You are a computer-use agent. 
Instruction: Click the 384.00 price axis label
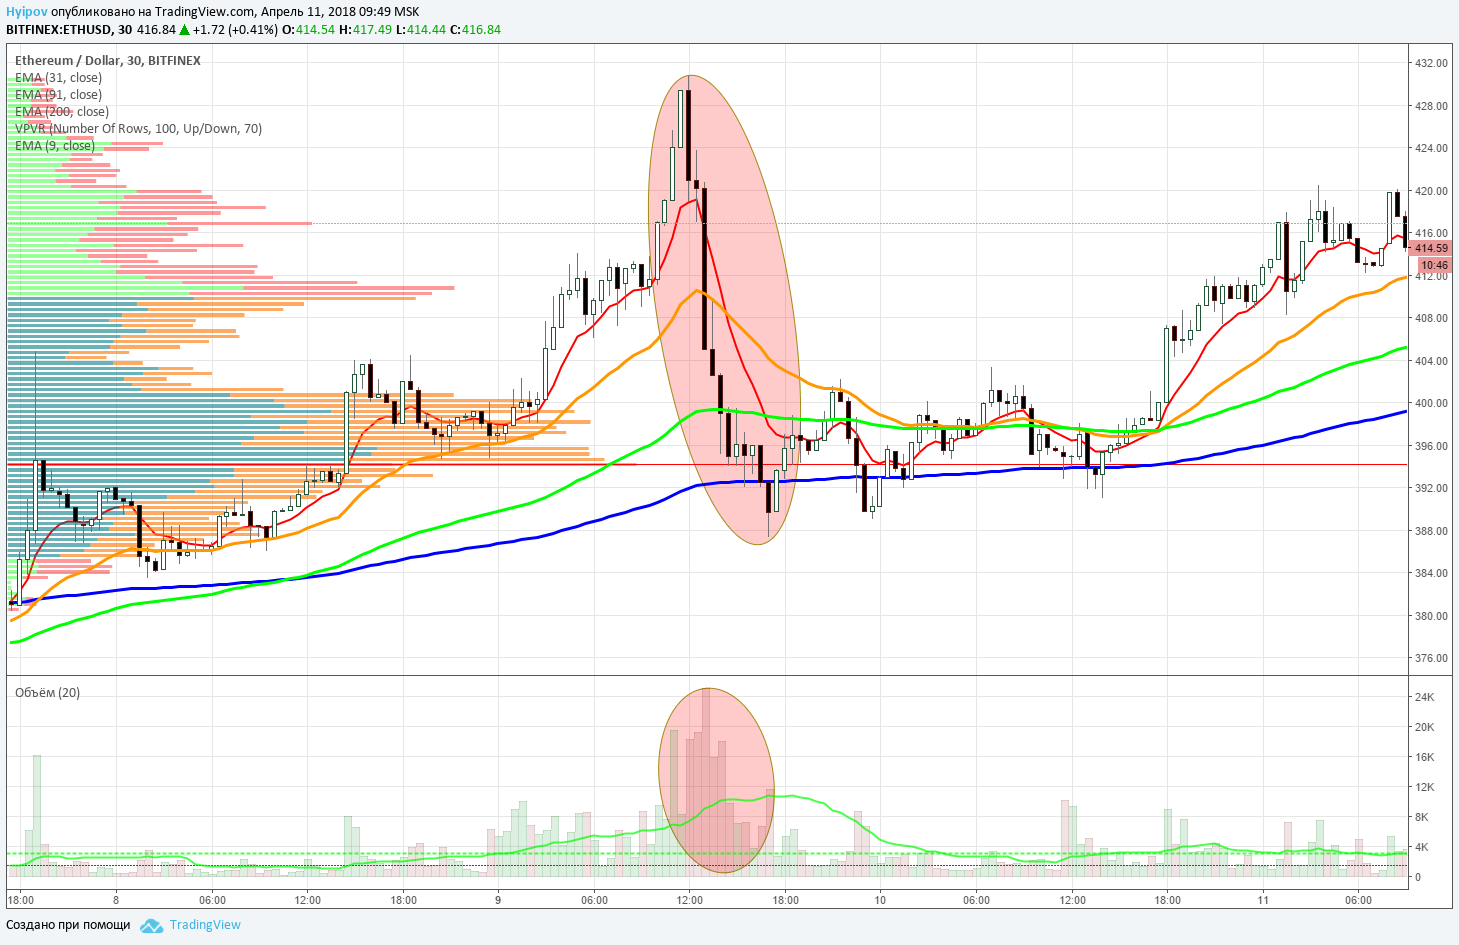(x=1431, y=573)
